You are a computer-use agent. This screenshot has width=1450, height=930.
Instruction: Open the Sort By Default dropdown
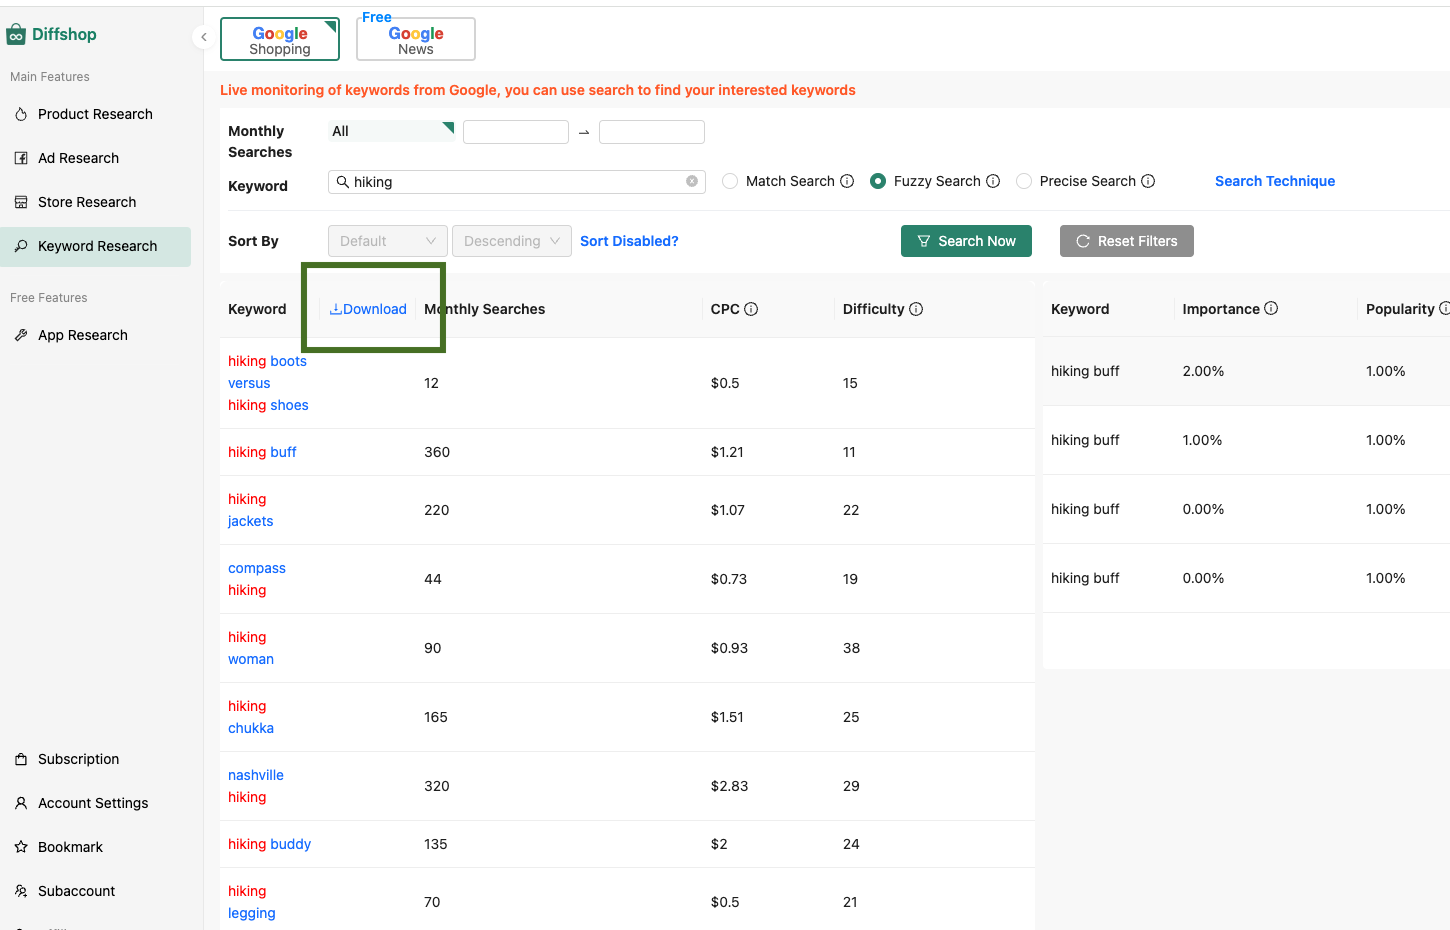[x=387, y=241]
